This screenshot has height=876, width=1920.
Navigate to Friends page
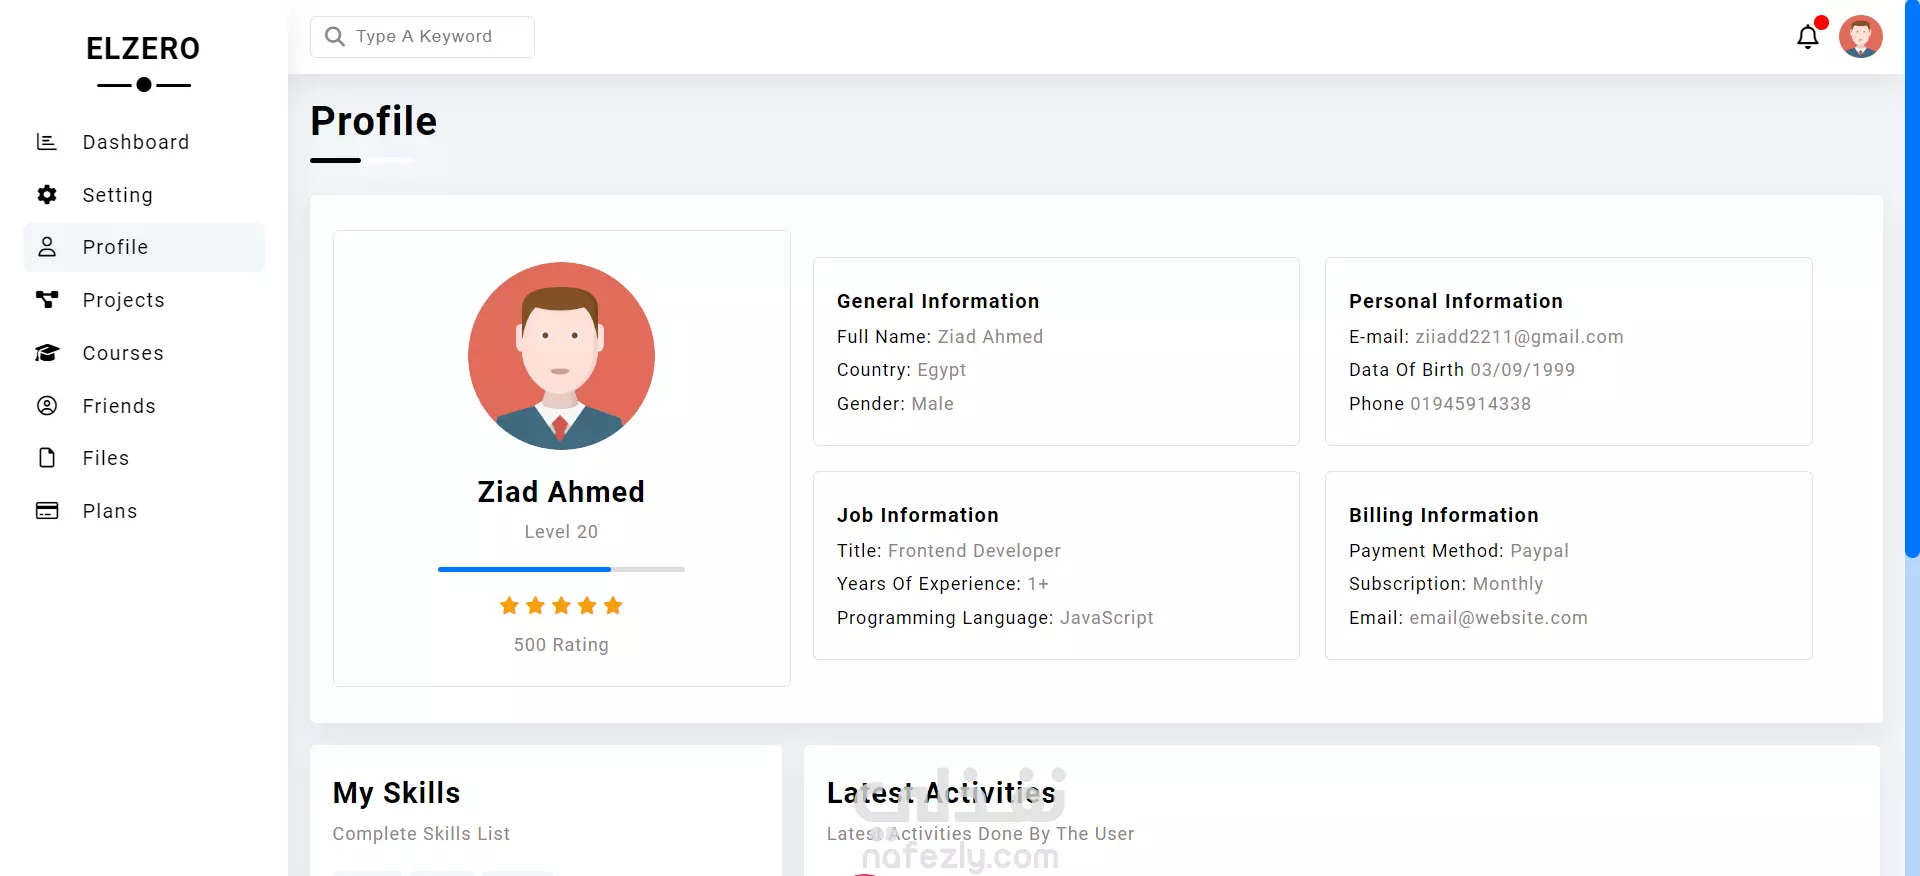pos(144,405)
